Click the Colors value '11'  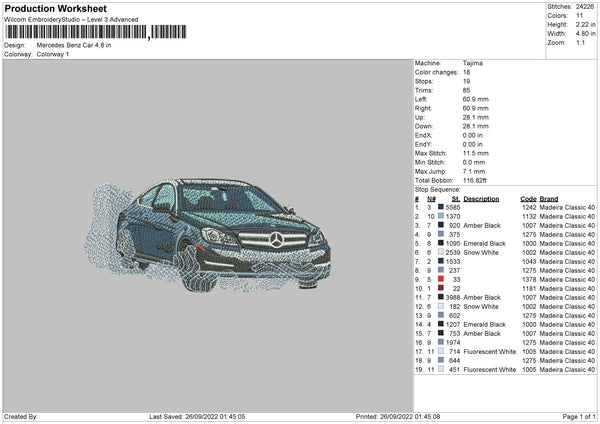coord(579,16)
